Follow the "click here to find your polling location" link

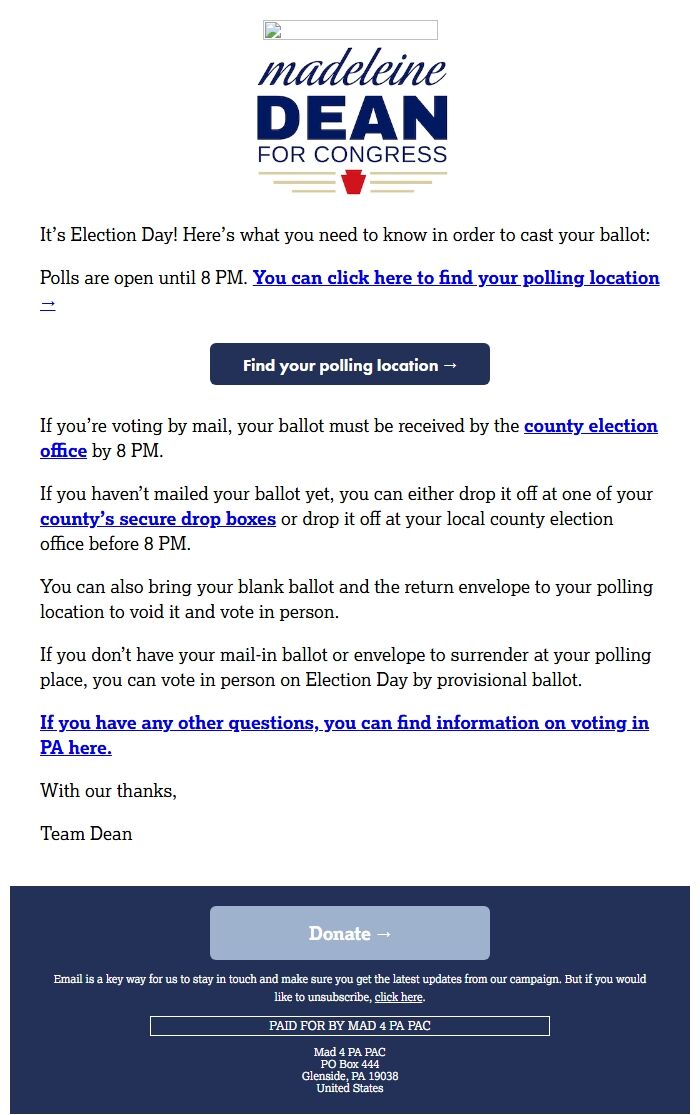click(x=455, y=277)
